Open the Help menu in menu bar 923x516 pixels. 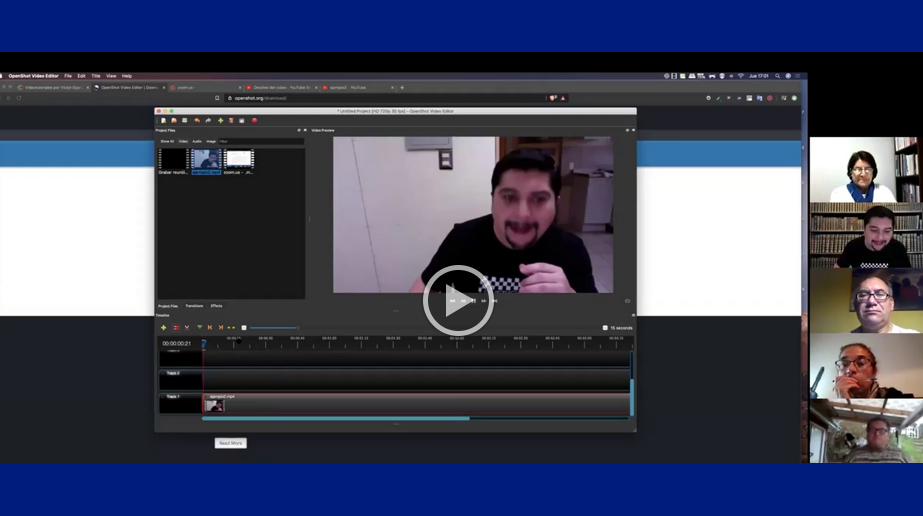pyautogui.click(x=127, y=76)
